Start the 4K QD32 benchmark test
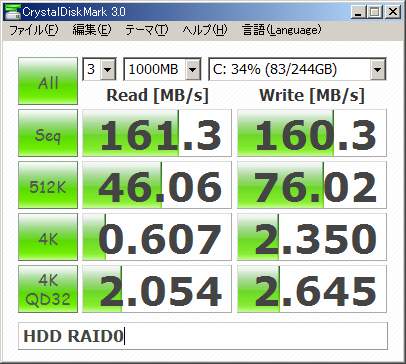 tap(48, 289)
